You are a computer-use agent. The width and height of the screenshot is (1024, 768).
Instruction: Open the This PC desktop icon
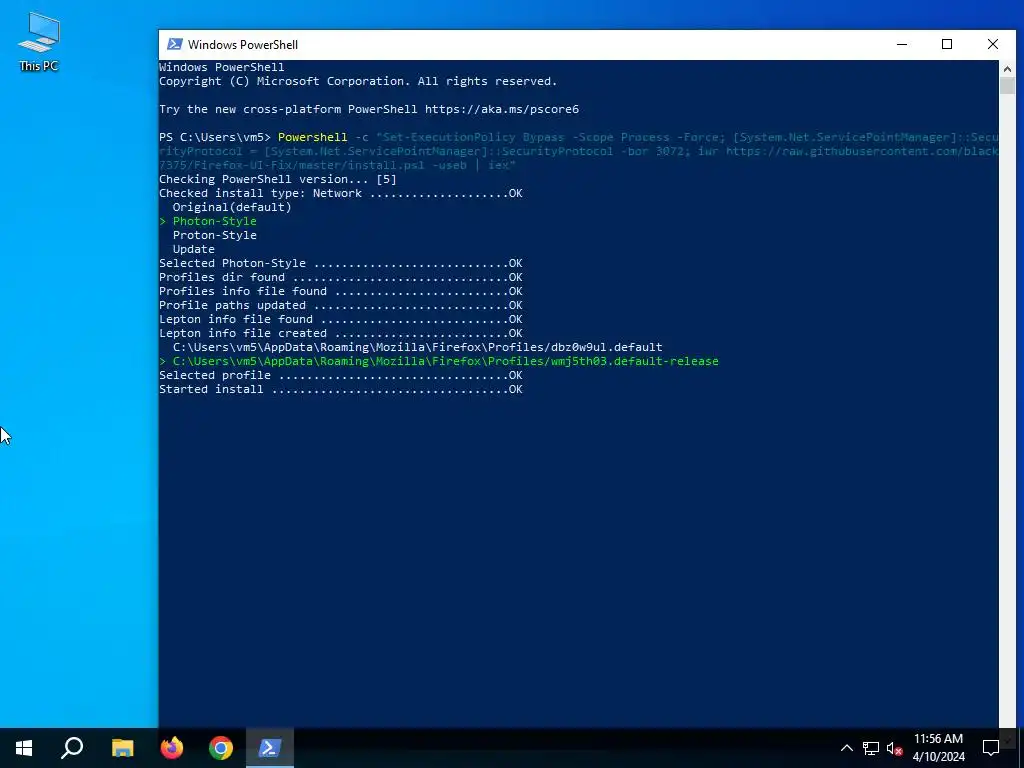(39, 42)
